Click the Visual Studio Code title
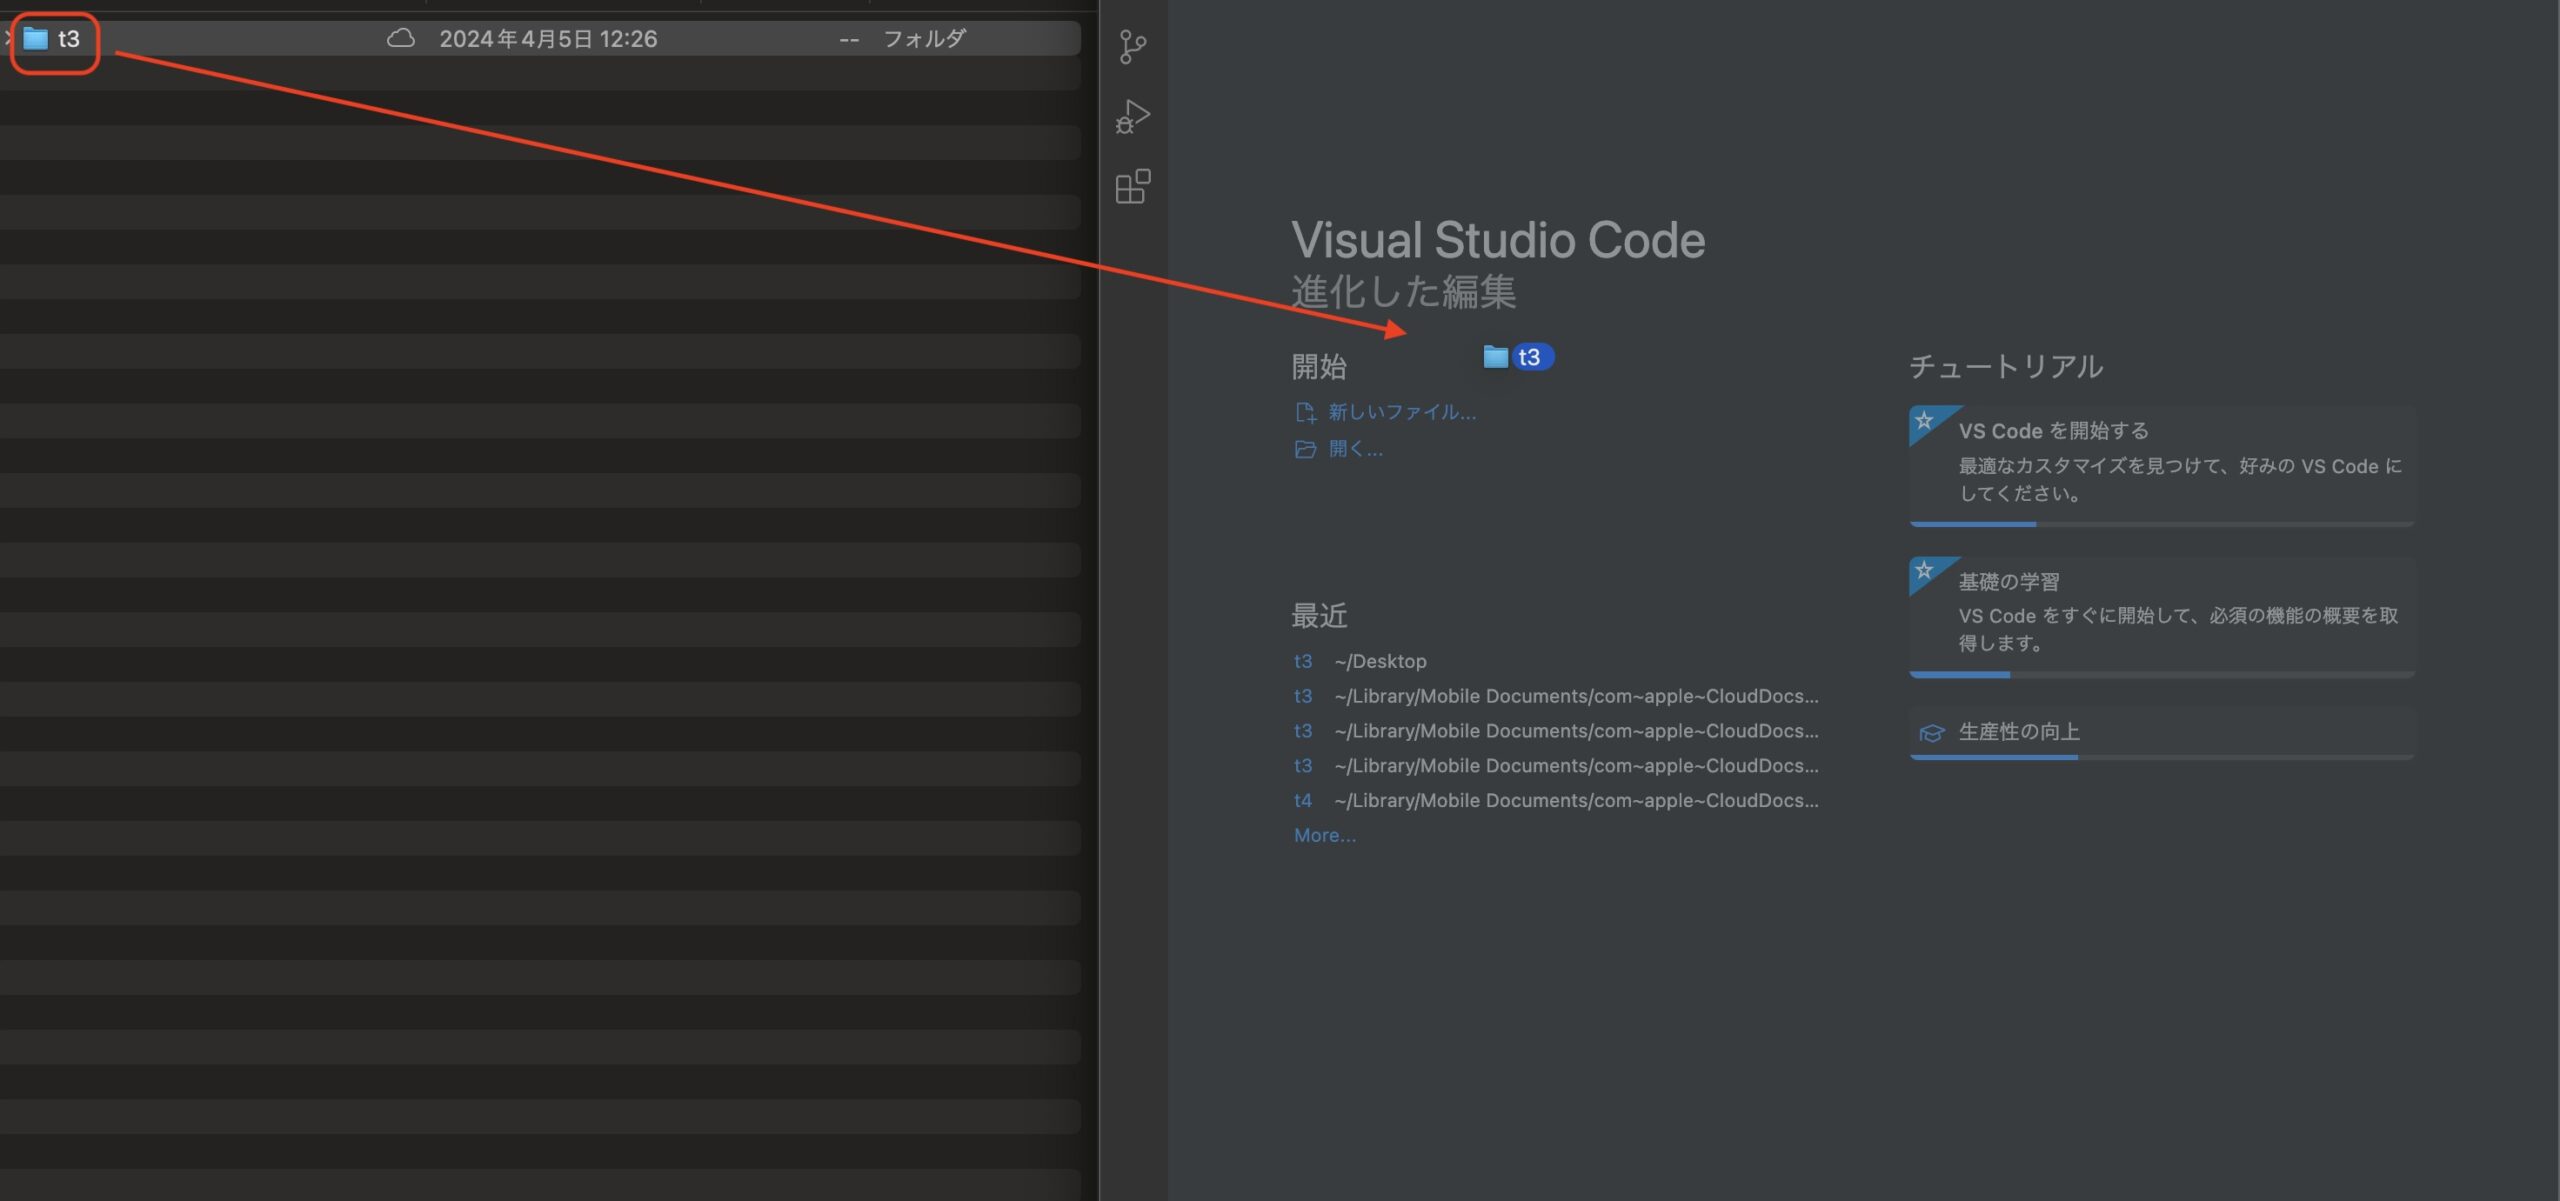Image resolution: width=2560 pixels, height=1201 pixels. (1498, 240)
